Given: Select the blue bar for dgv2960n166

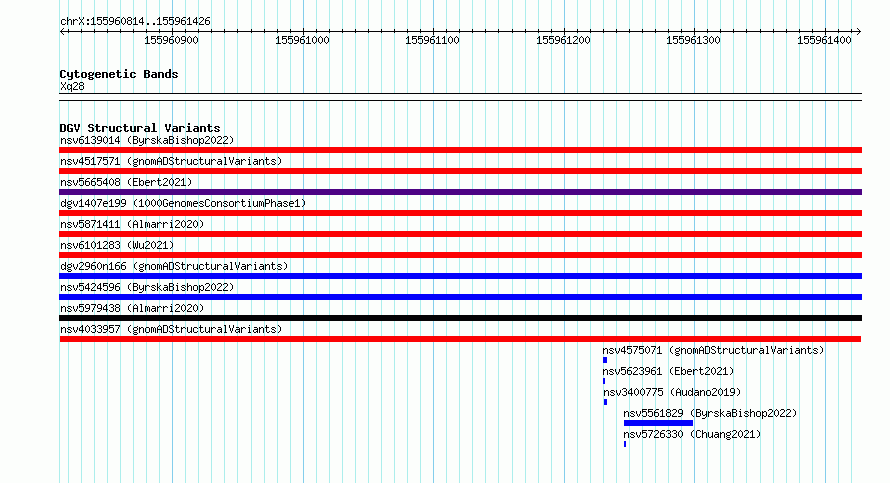Looking at the screenshot, I should pyautogui.click(x=460, y=276).
